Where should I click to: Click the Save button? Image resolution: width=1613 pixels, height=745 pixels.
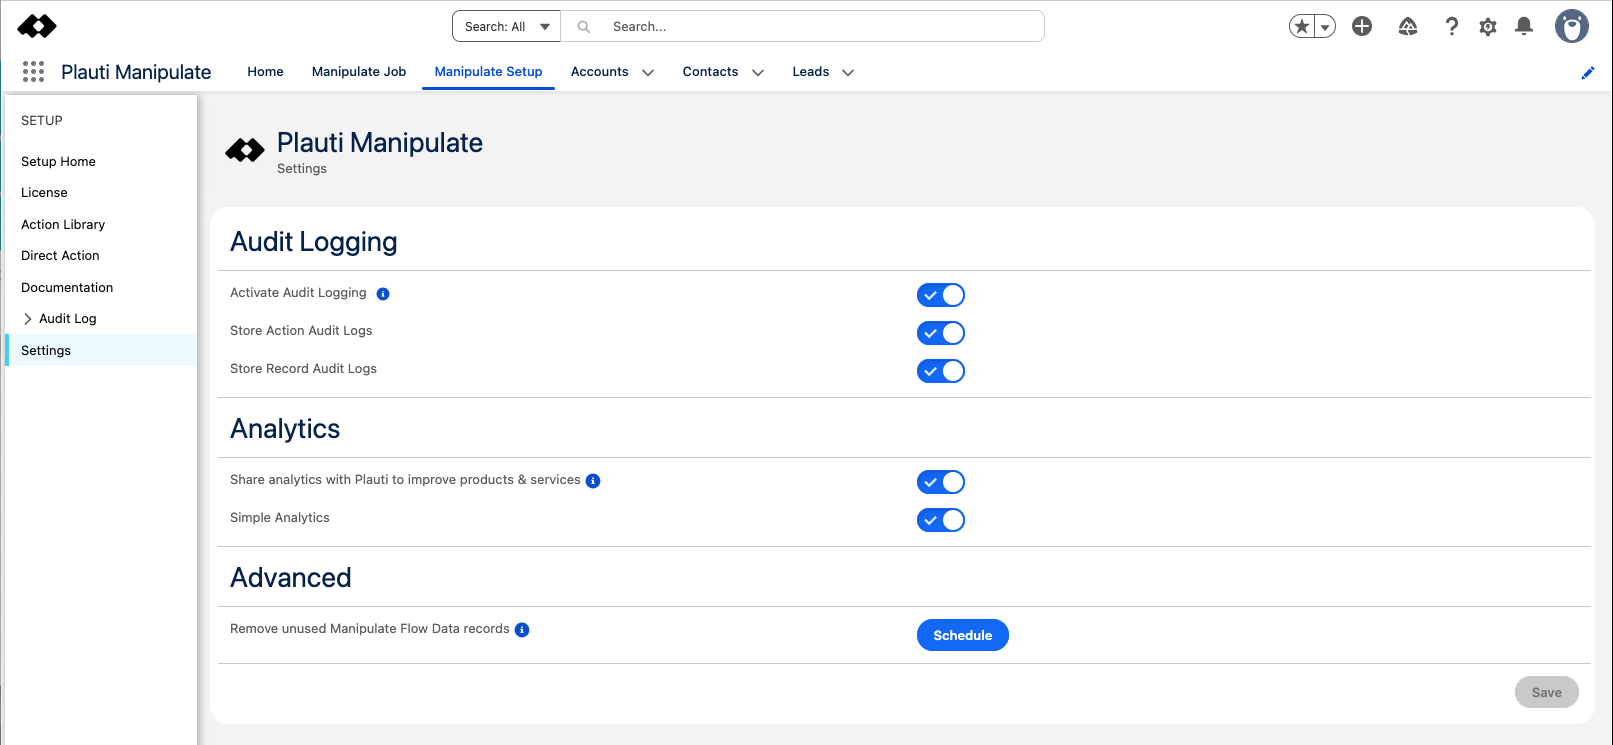[x=1547, y=692]
